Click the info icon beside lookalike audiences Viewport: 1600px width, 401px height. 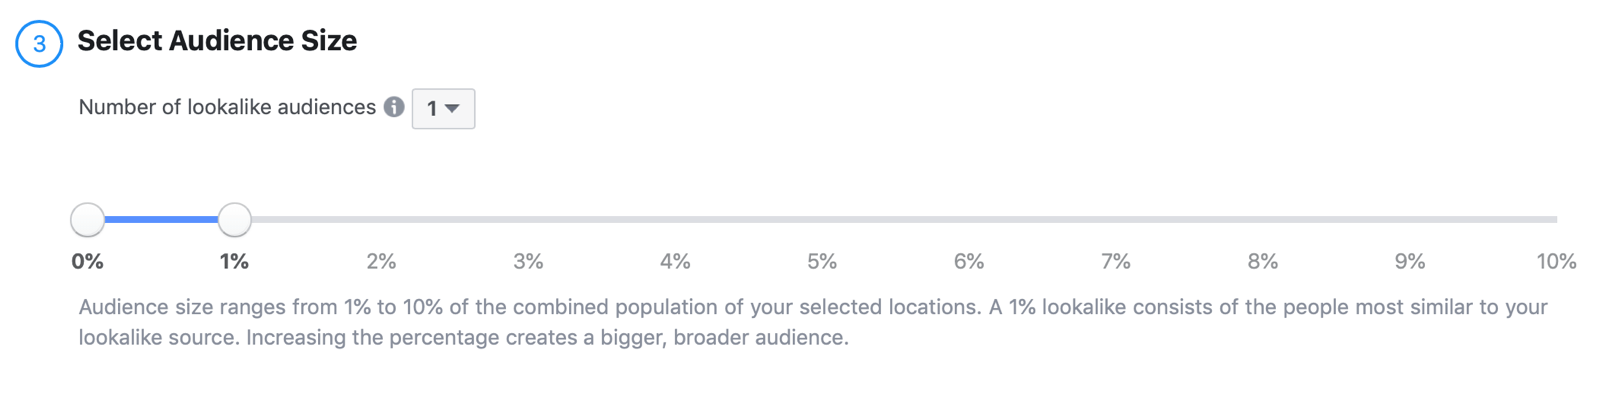click(x=394, y=107)
